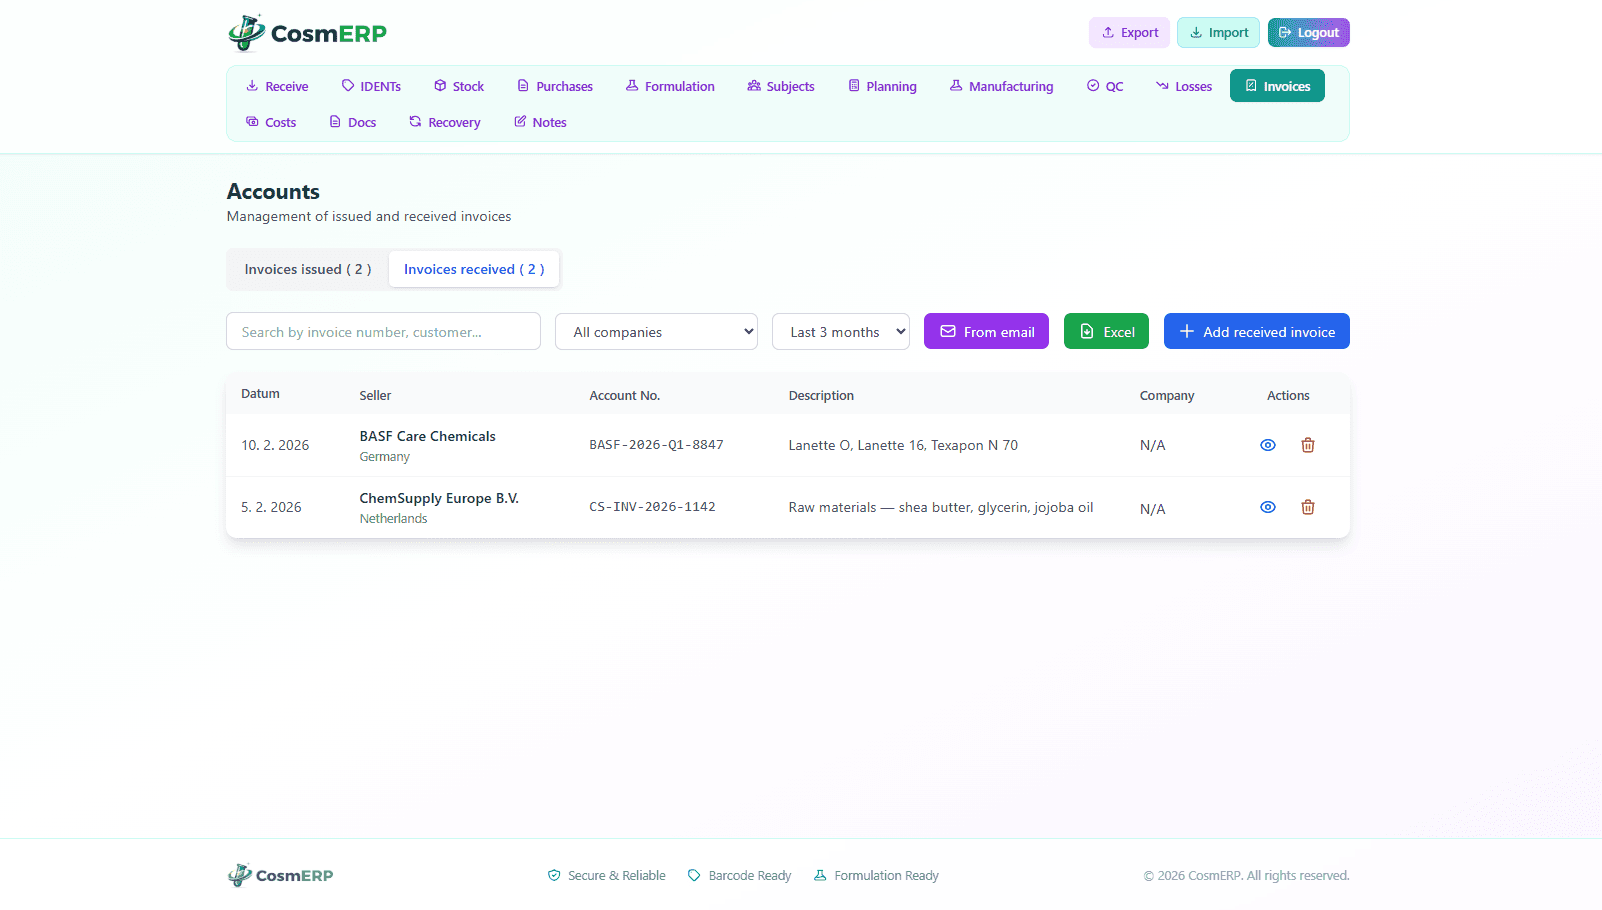Open Notes from the navigation bar
Image resolution: width=1602 pixels, height=910 pixels.
click(540, 122)
